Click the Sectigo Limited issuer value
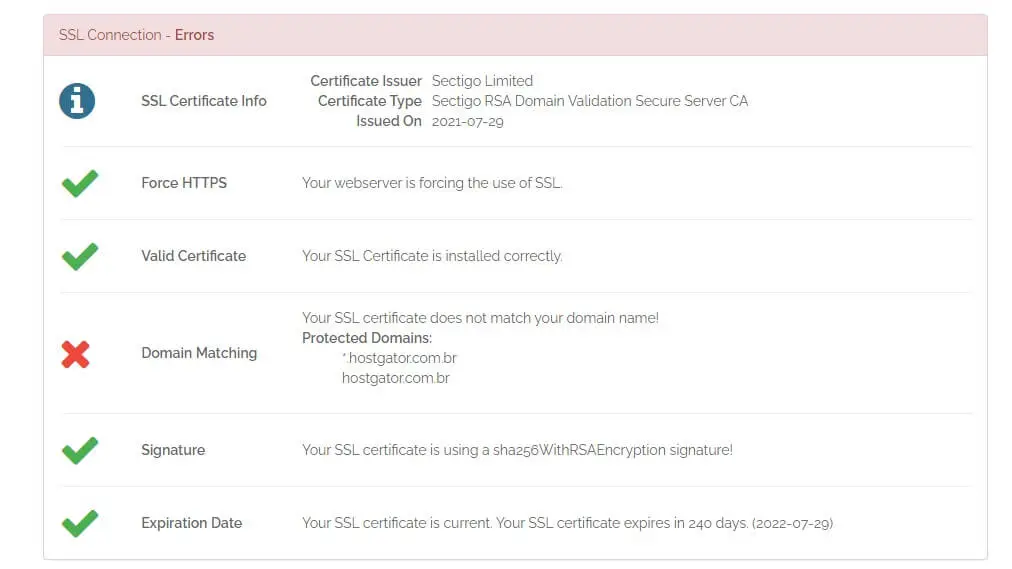The image size is (1012, 569). coord(482,81)
